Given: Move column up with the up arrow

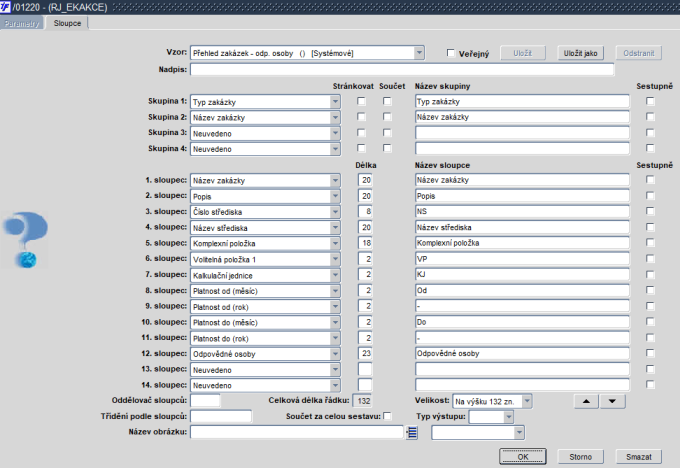Looking at the screenshot, I should pyautogui.click(x=586, y=402).
